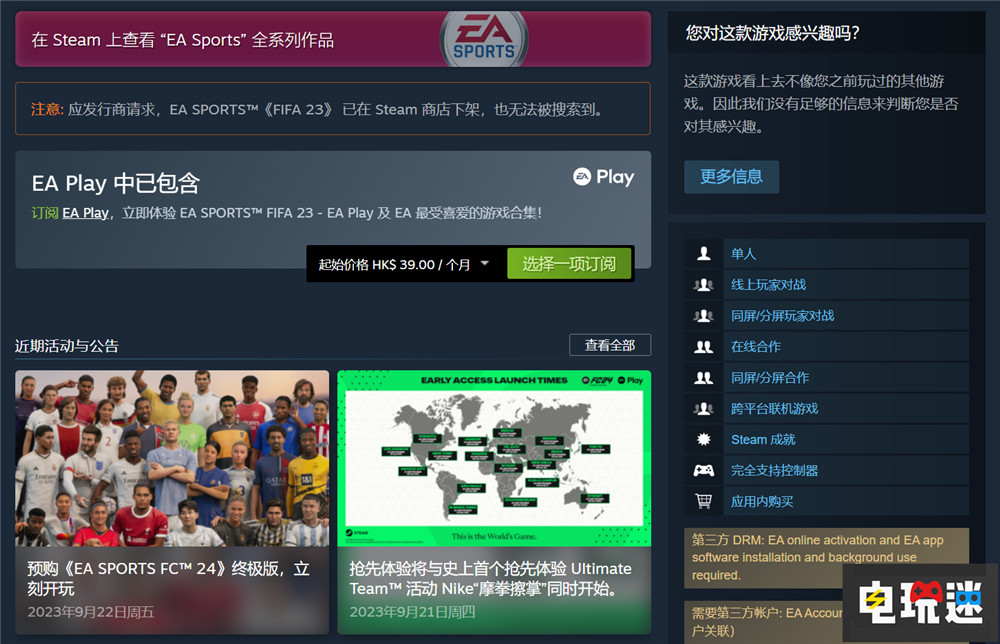Screen dimensions: 1000x644
Task: Click the 跨平台联机游戏 cross-platform icon
Action: point(703,408)
